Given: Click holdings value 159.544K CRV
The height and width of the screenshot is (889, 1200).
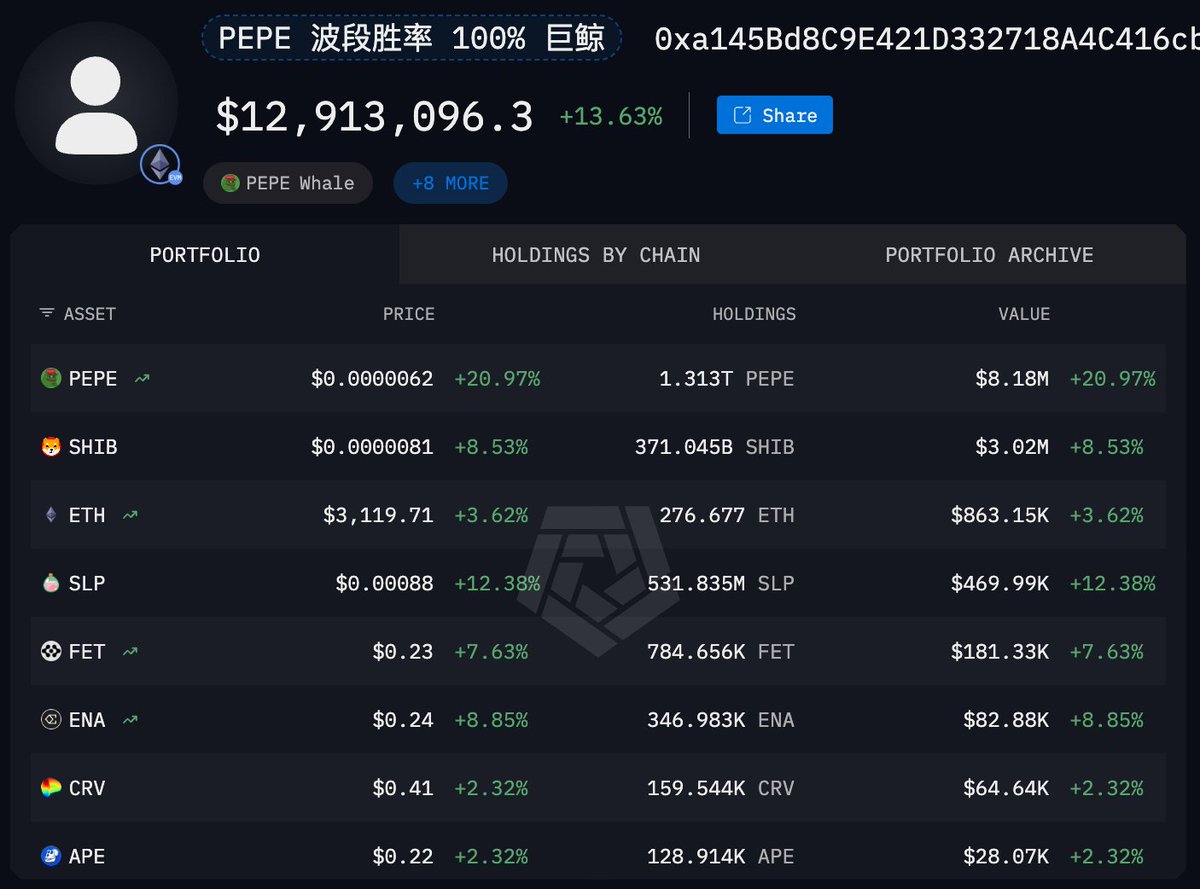Looking at the screenshot, I should [x=721, y=788].
